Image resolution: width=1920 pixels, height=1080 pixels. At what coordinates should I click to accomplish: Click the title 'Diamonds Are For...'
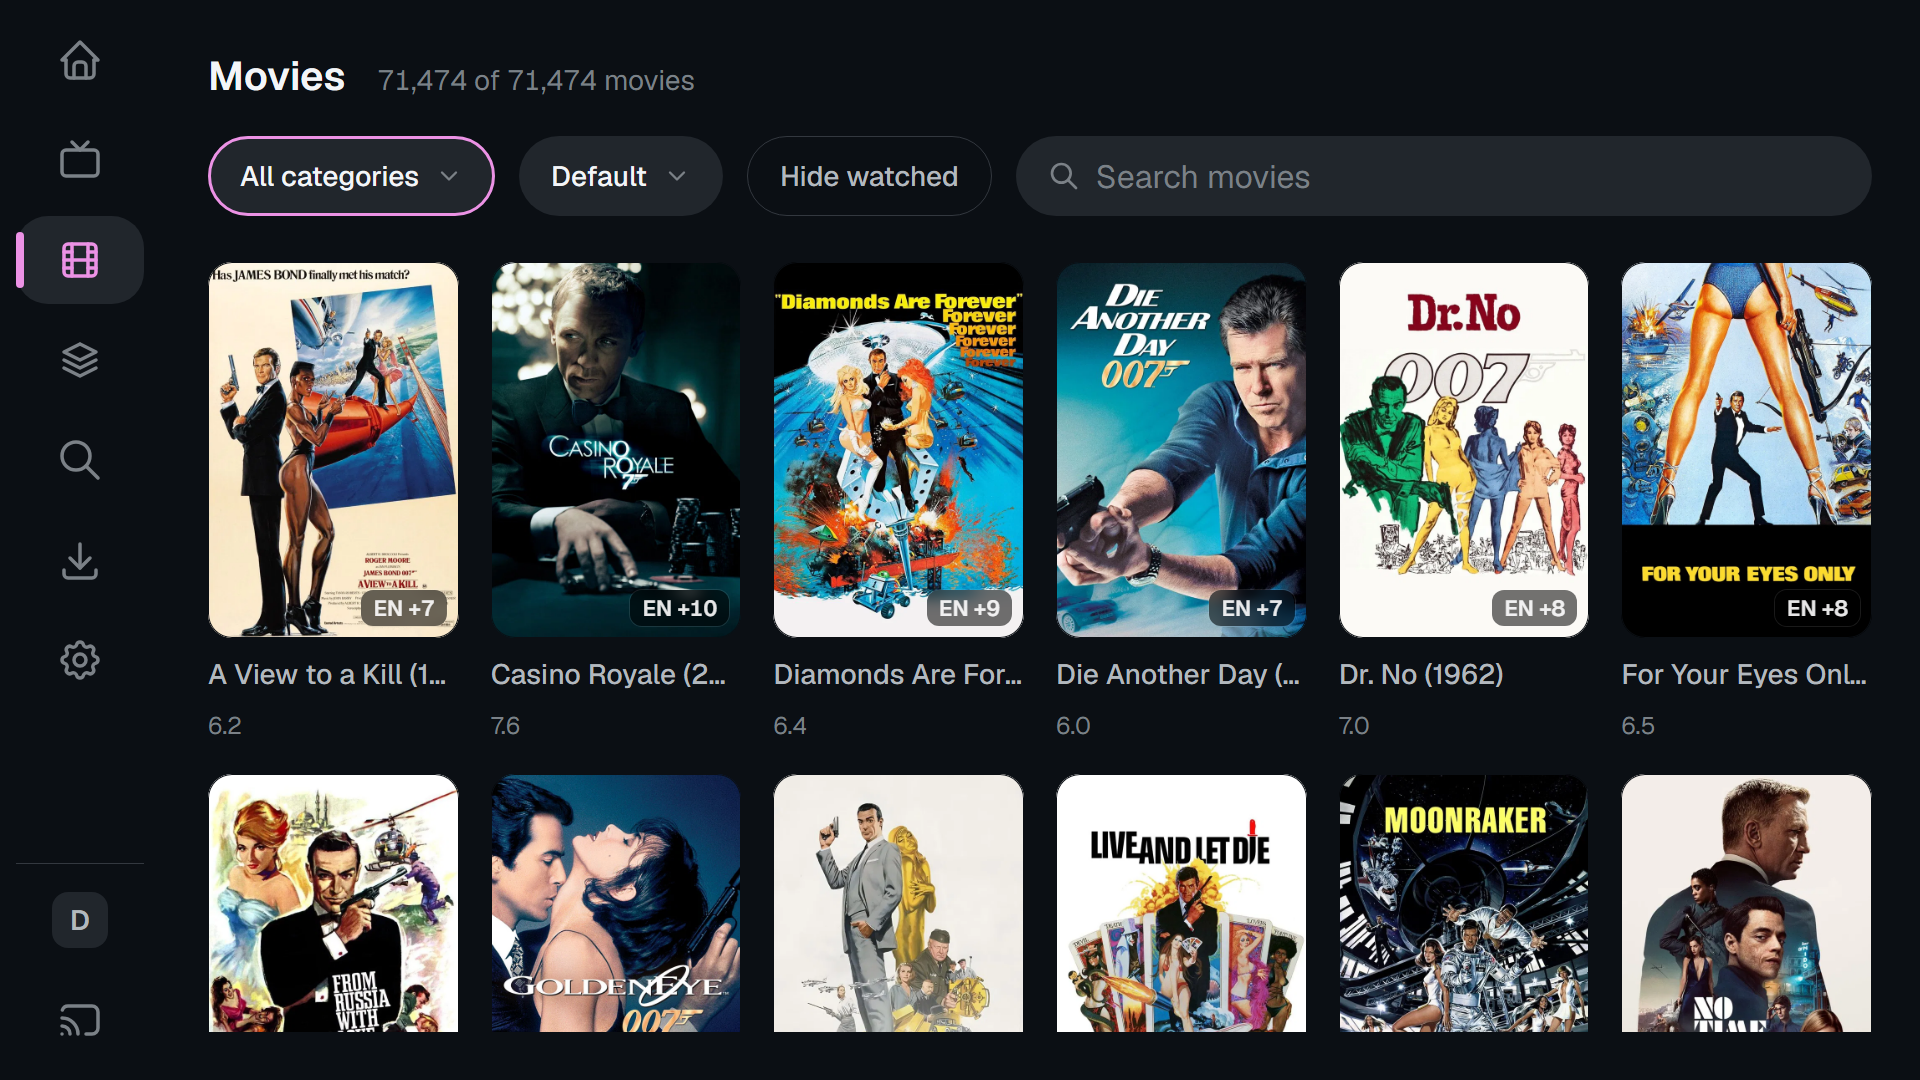click(898, 675)
